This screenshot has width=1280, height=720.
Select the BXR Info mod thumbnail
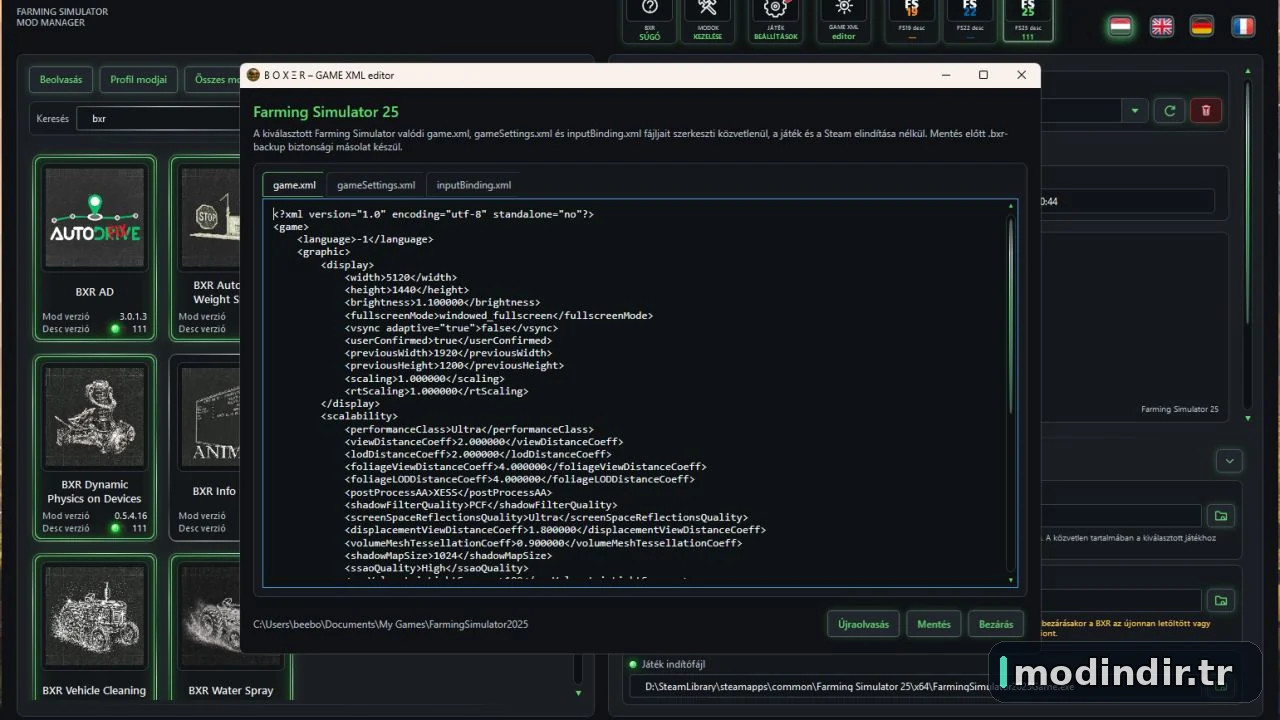pyautogui.click(x=211, y=415)
